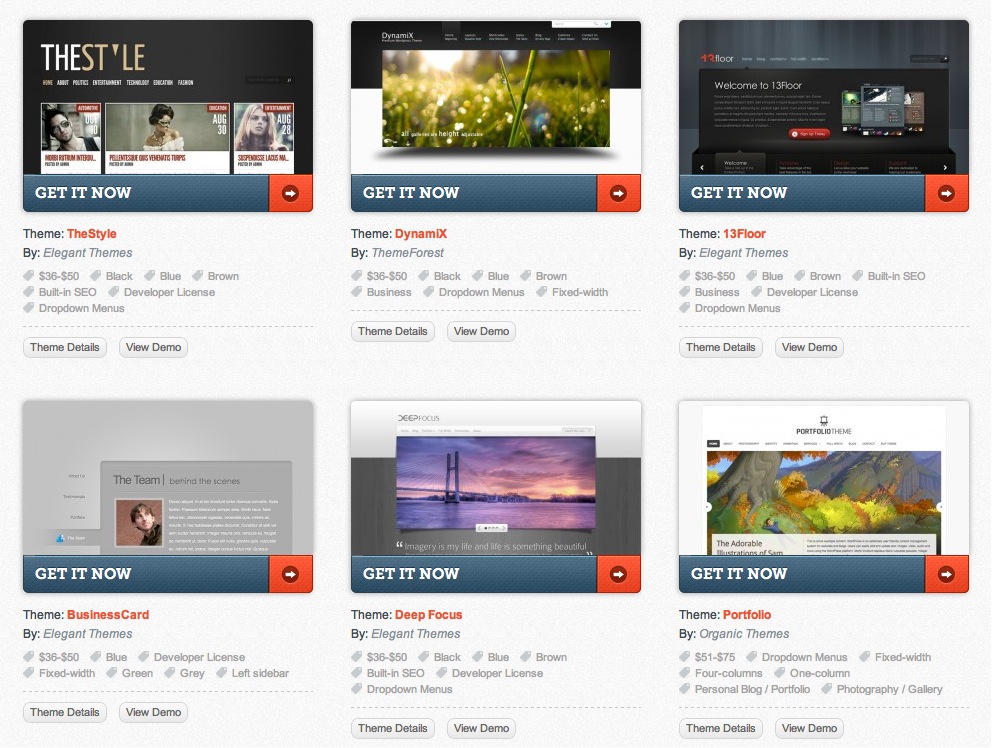This screenshot has height=748, width=992.
Task: Click the orange arrow on TheStyle card
Action: coord(290,193)
